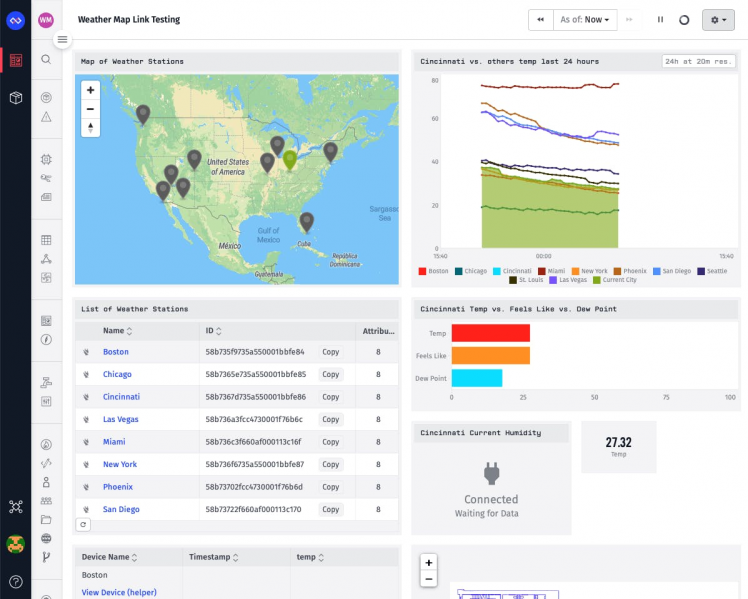
Task: Open the help question mark icon
Action: [16, 581]
